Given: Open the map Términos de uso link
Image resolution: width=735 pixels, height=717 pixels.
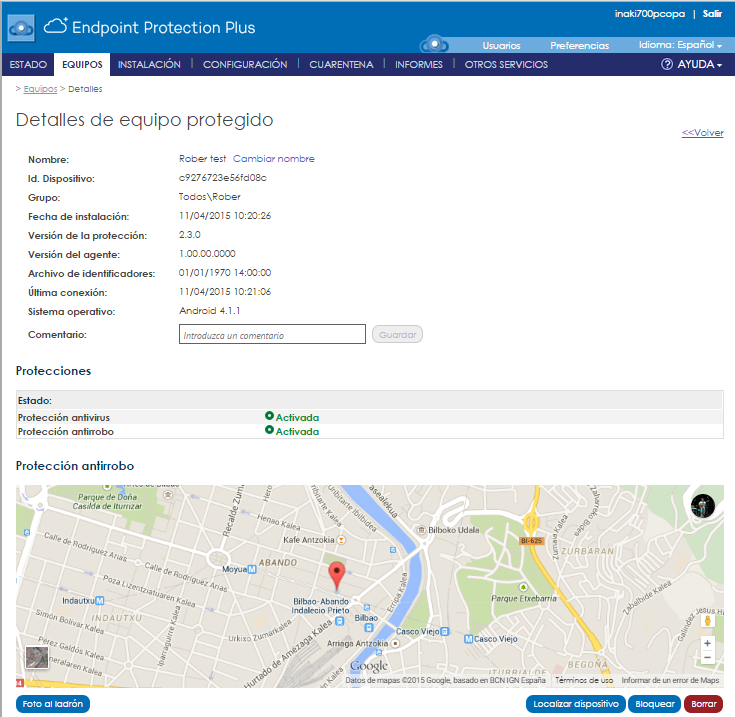Looking at the screenshot, I should 584,680.
